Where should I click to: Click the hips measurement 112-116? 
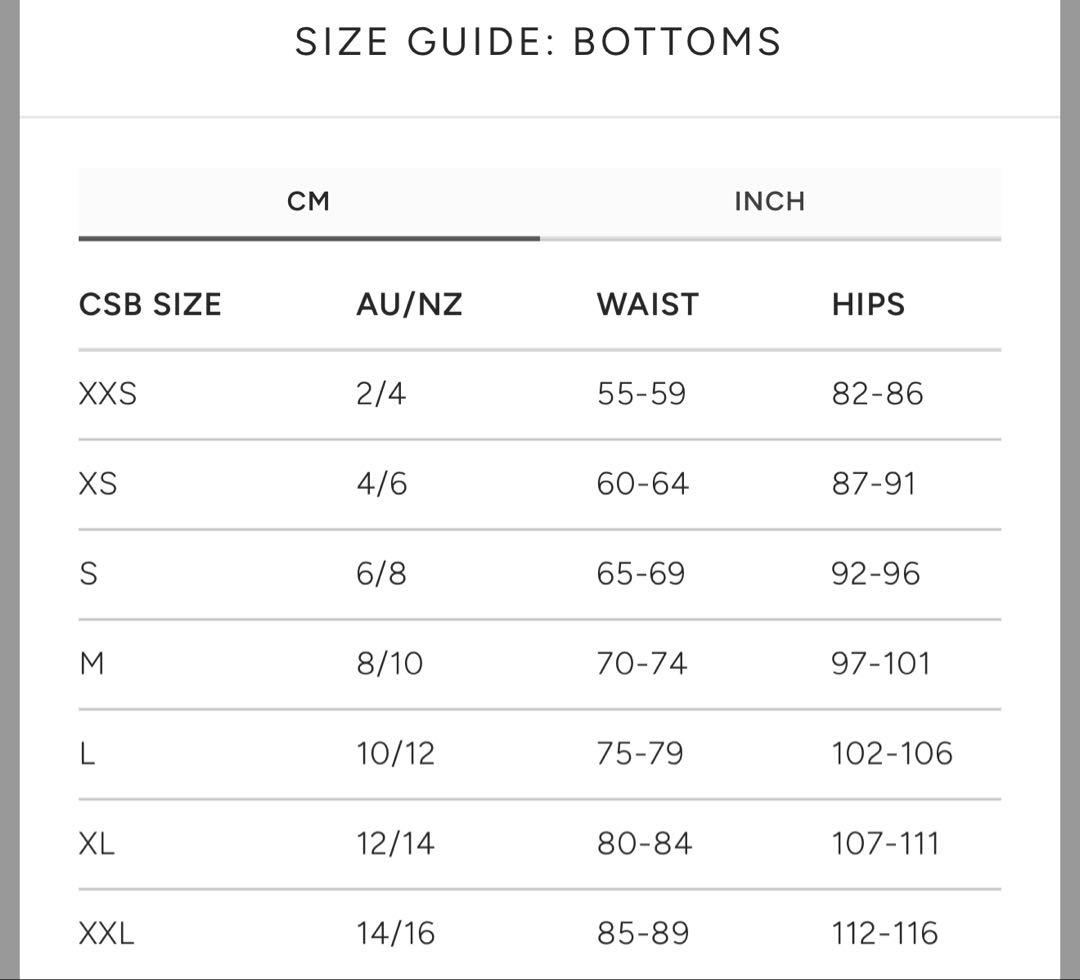[885, 934]
